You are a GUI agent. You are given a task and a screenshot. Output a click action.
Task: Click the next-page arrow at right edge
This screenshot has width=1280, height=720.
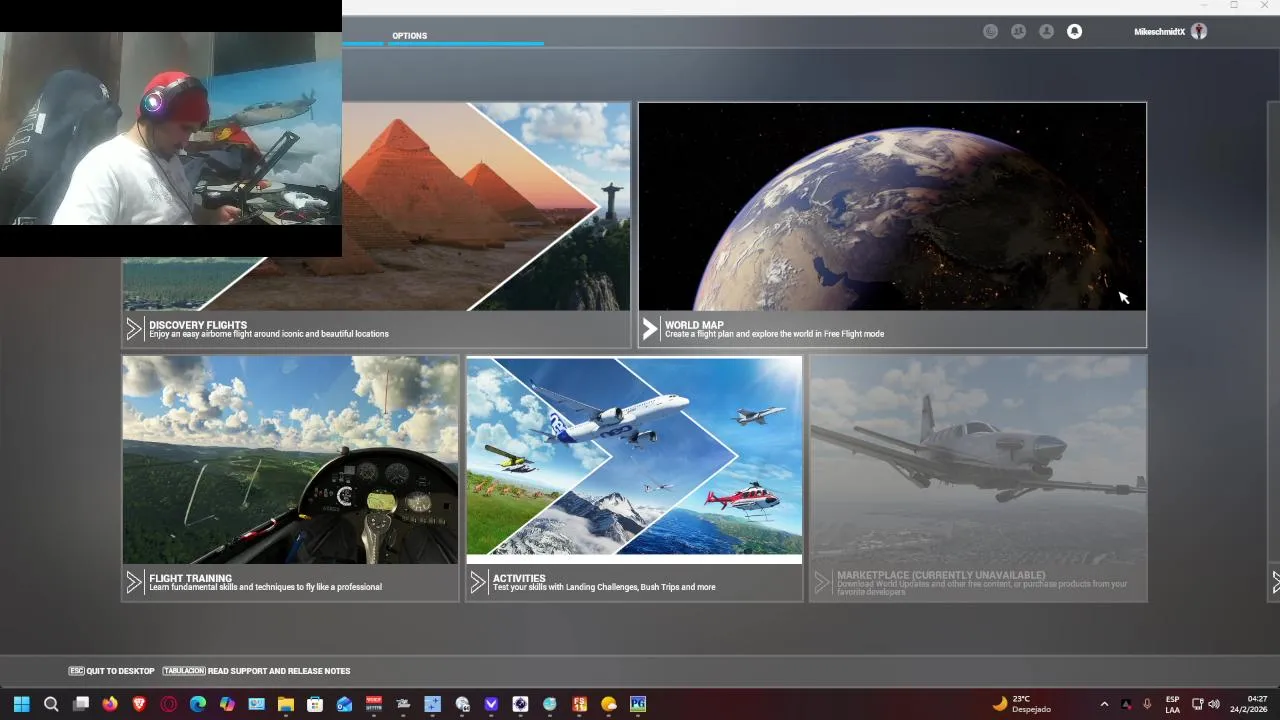coord(1275,581)
